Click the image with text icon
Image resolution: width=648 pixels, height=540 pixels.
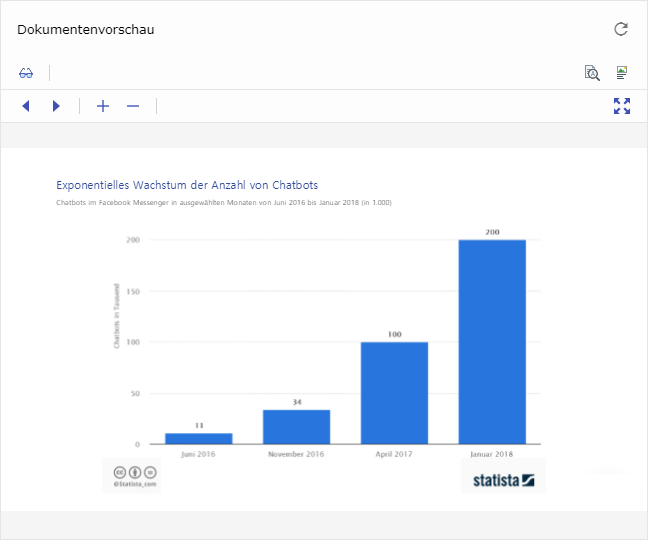[622, 73]
